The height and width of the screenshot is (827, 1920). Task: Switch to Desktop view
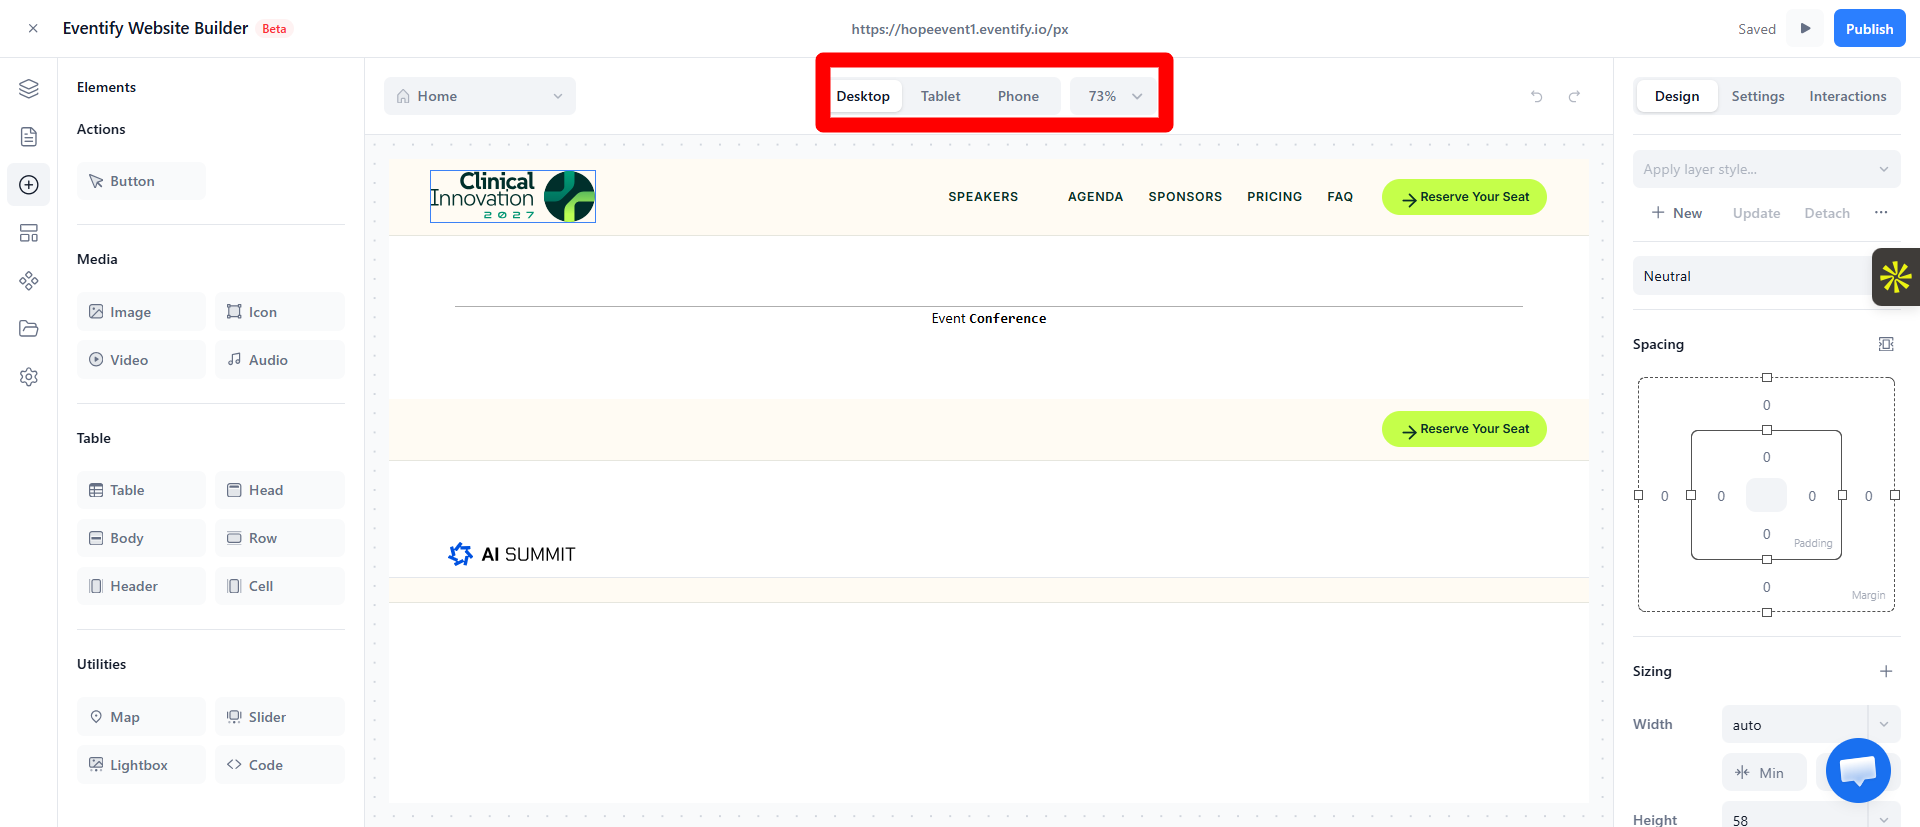[863, 96]
